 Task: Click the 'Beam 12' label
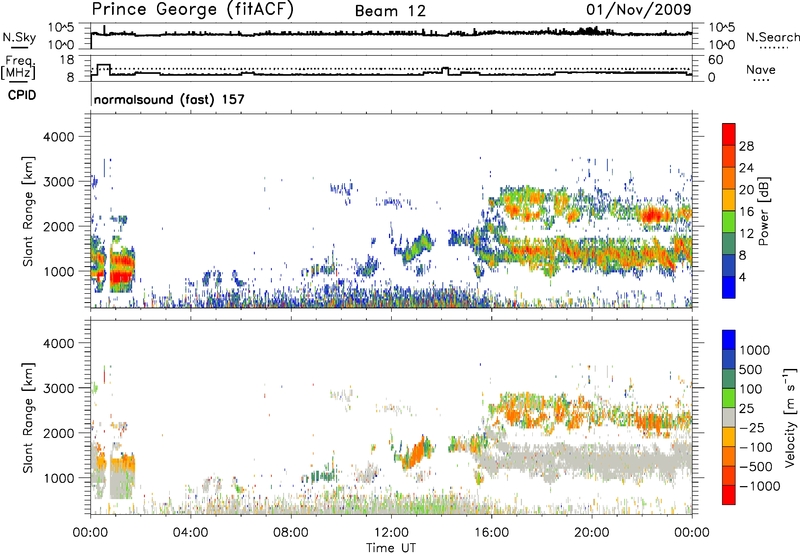[390, 11]
